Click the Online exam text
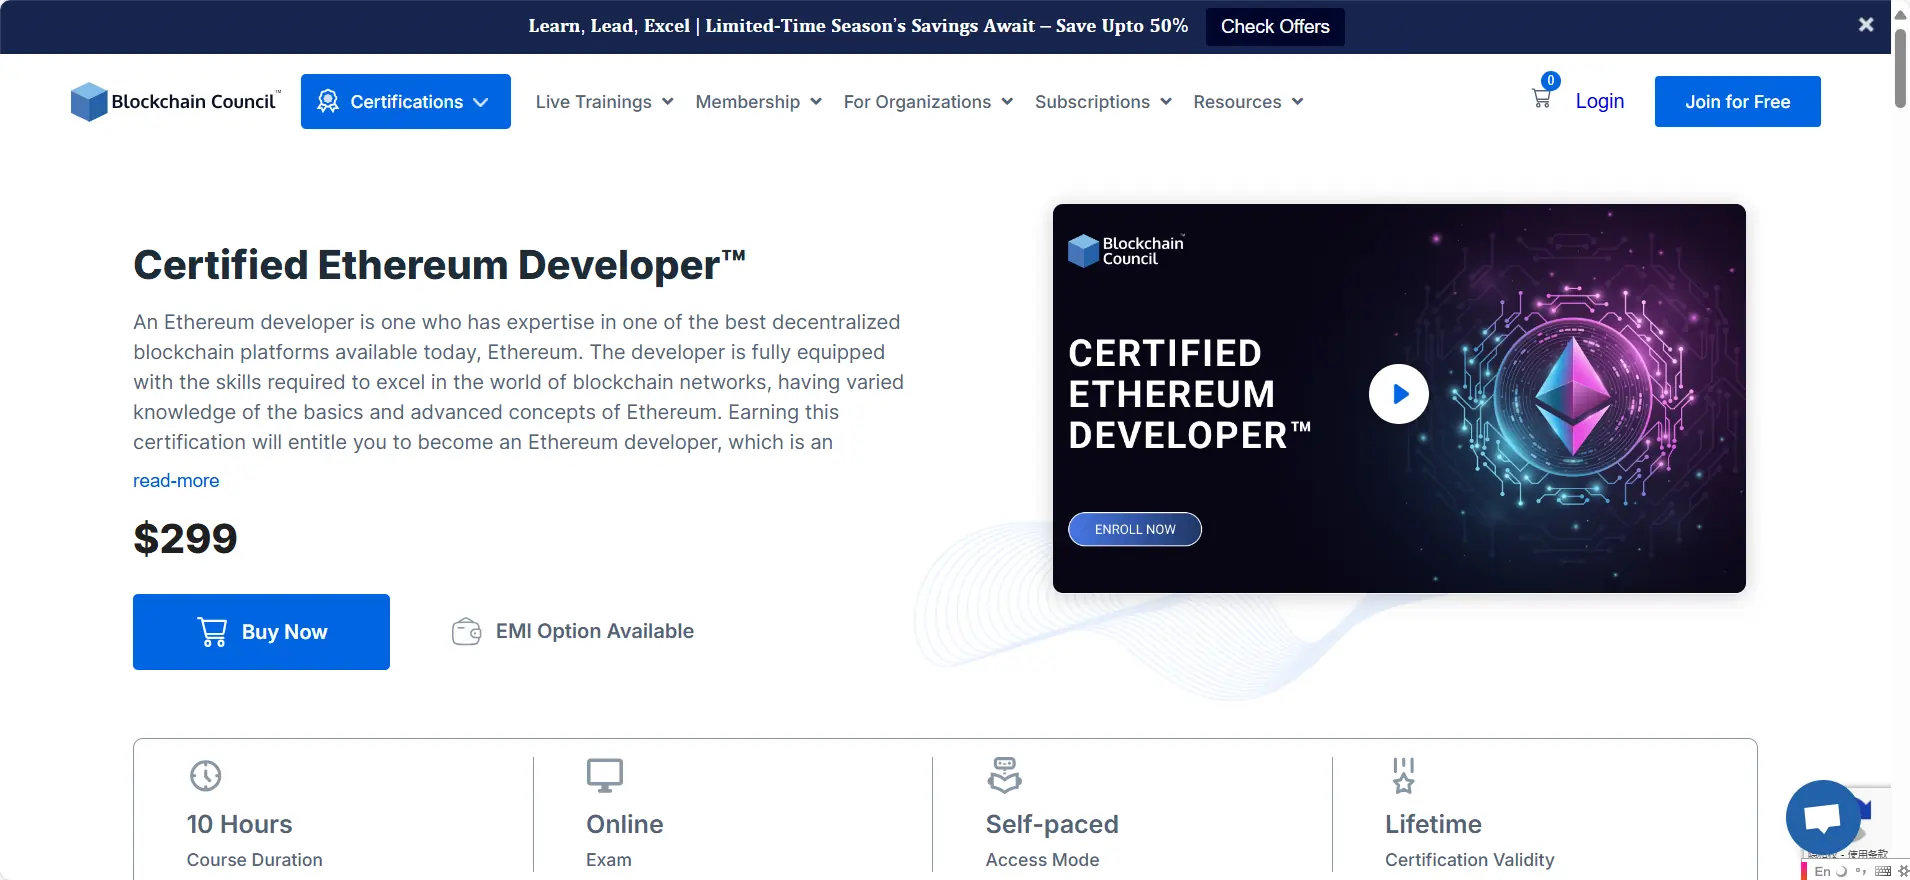 coord(625,824)
